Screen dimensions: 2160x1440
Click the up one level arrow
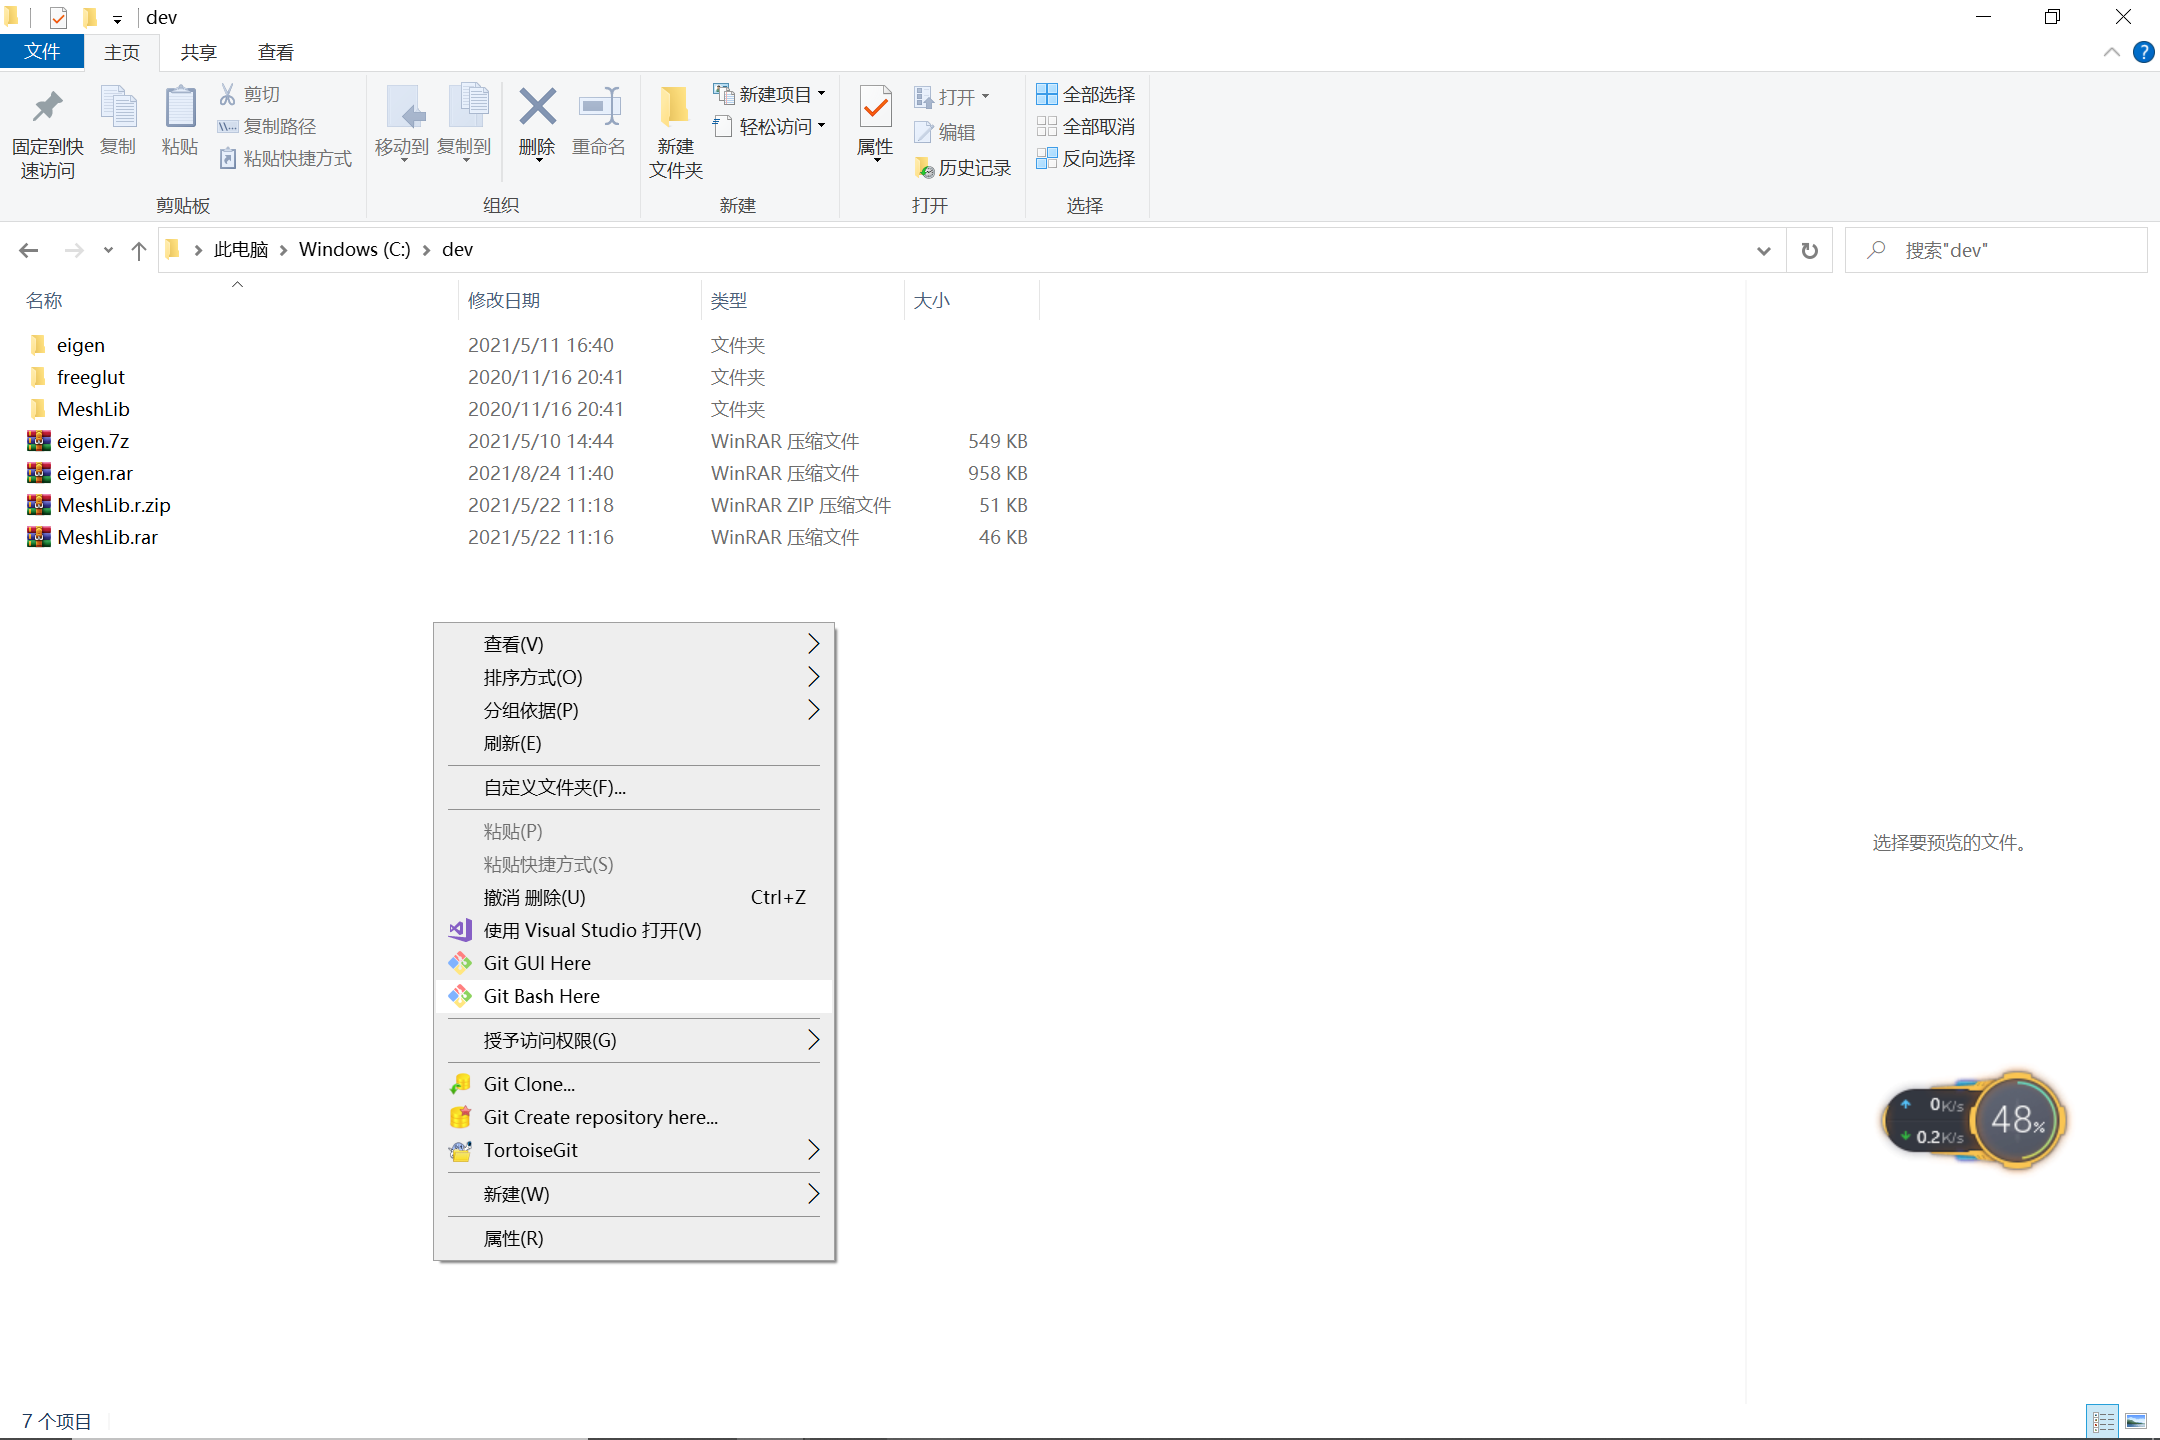(x=138, y=250)
